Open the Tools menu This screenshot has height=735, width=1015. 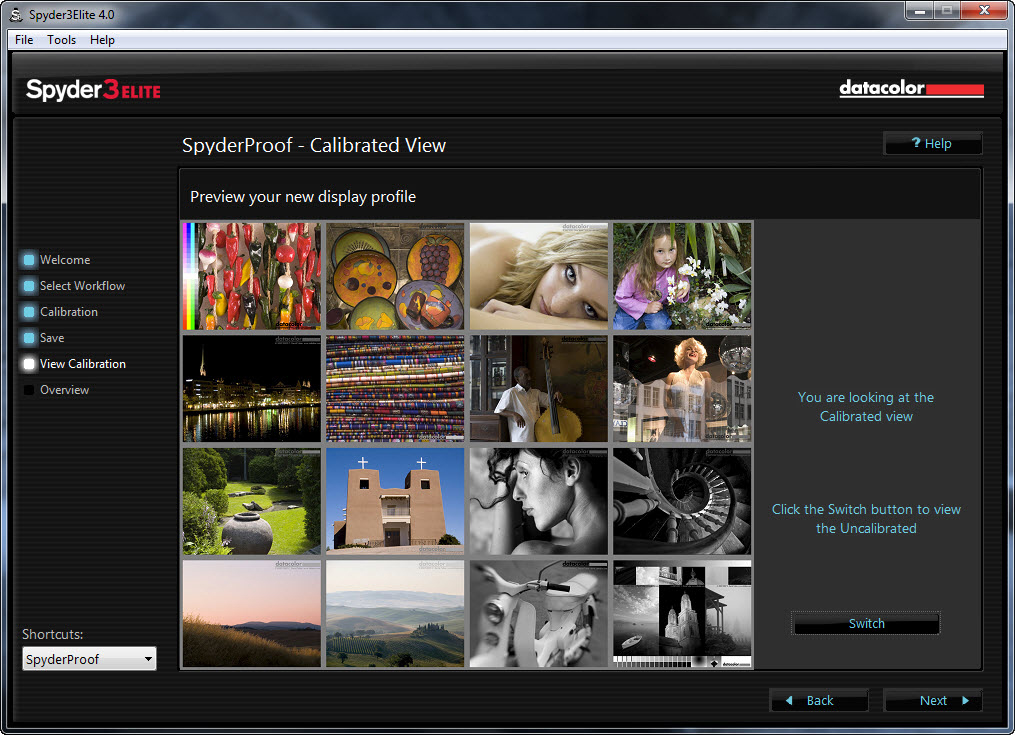pos(61,40)
